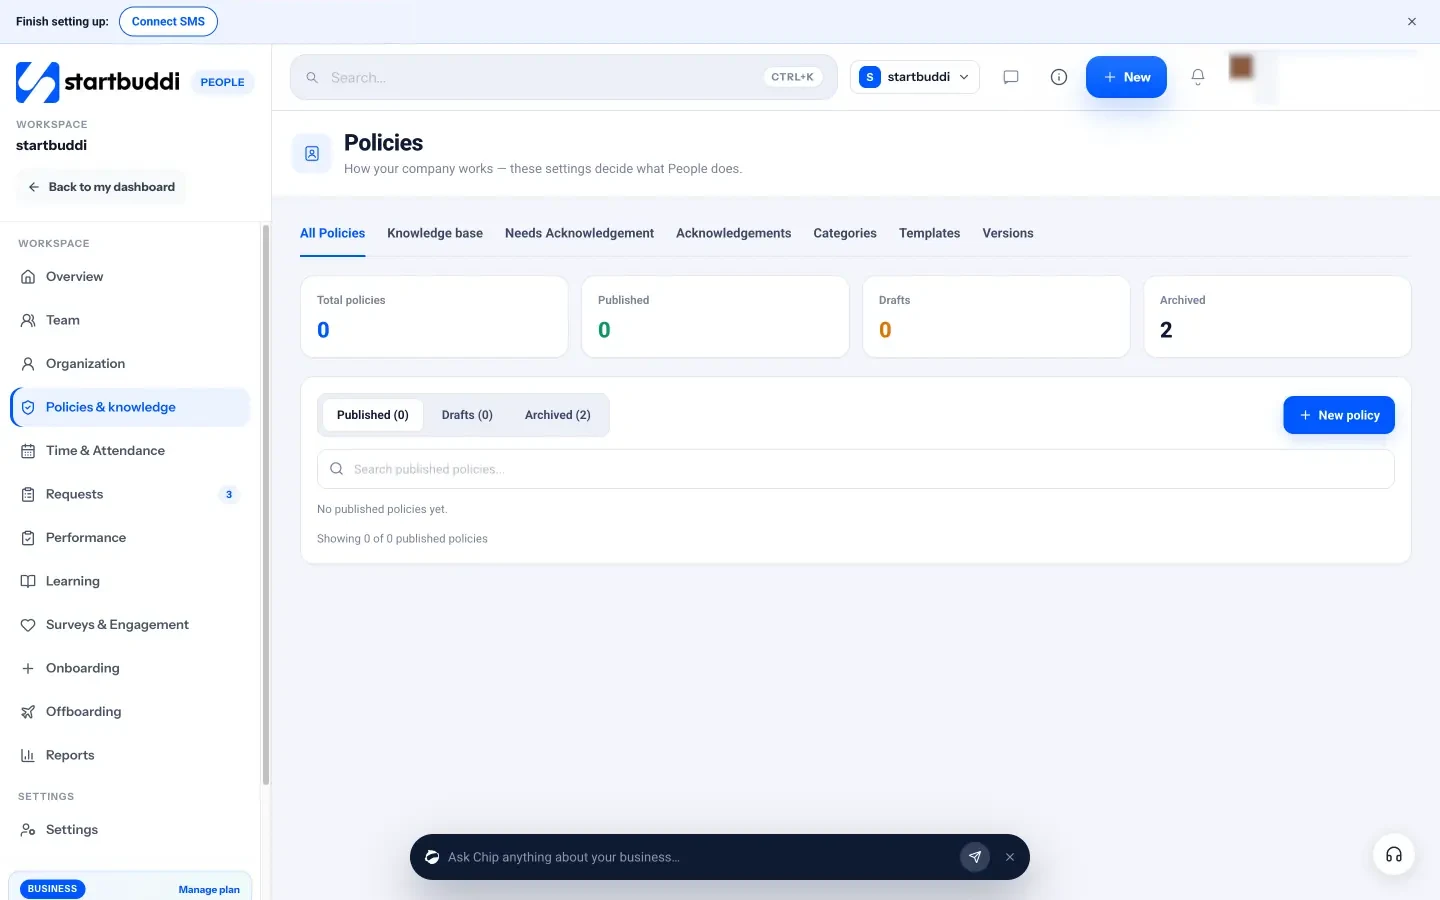Click the Team people icon
The height and width of the screenshot is (900, 1440).
coord(28,320)
